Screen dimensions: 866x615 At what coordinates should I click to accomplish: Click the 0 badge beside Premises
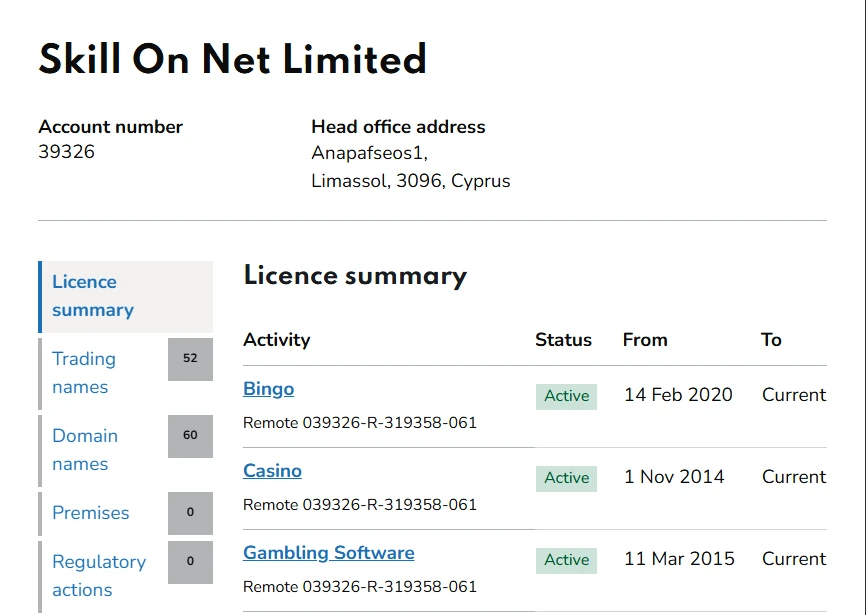point(190,513)
